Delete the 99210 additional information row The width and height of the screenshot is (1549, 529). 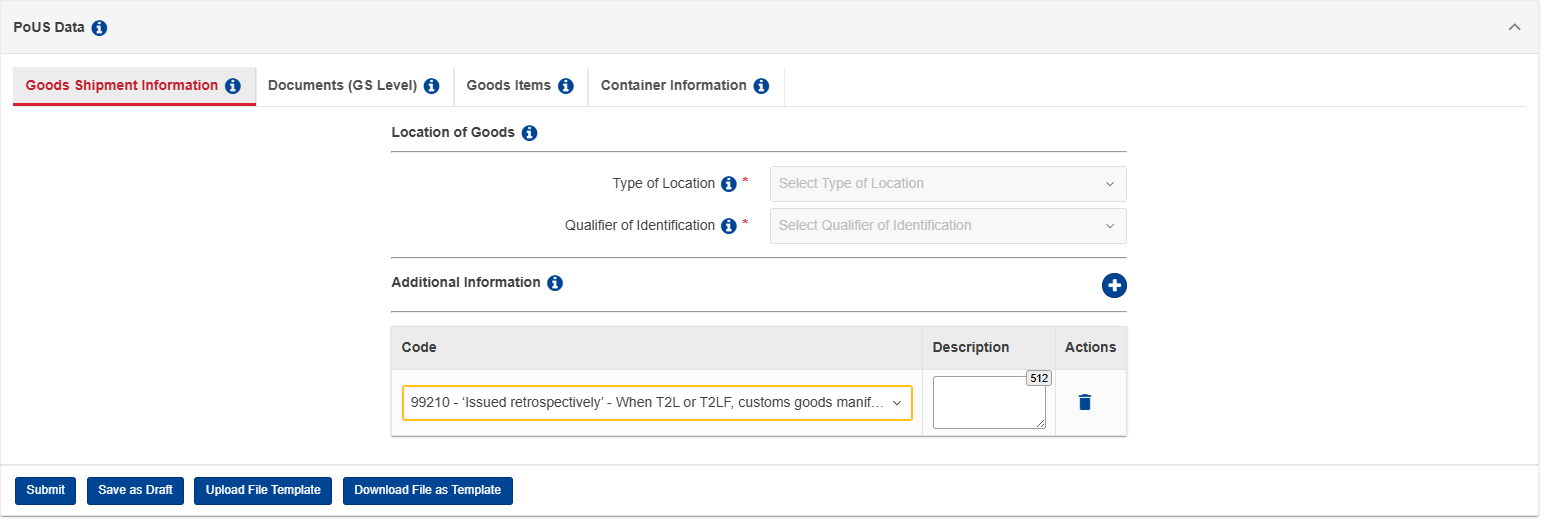pyautogui.click(x=1085, y=402)
